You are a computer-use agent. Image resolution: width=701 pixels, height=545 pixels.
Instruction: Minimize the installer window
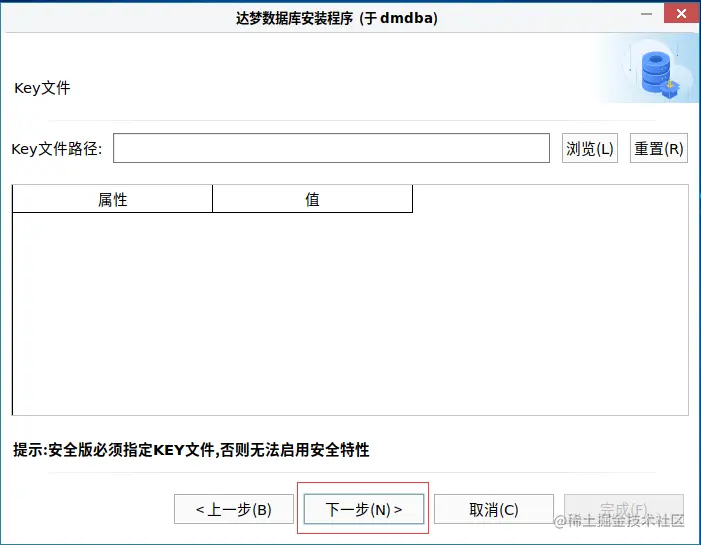[x=646, y=14]
